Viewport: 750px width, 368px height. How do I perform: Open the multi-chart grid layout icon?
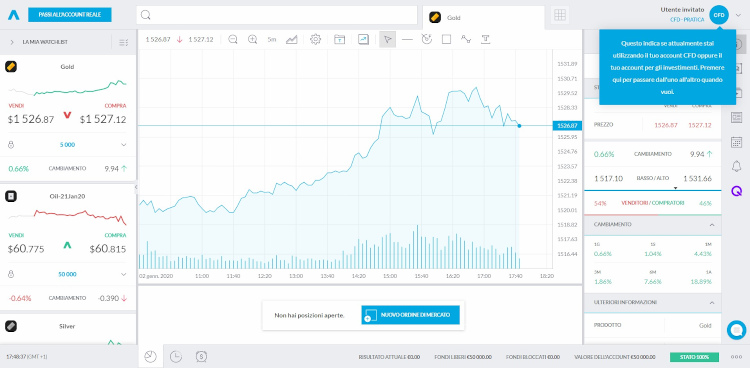pos(560,15)
